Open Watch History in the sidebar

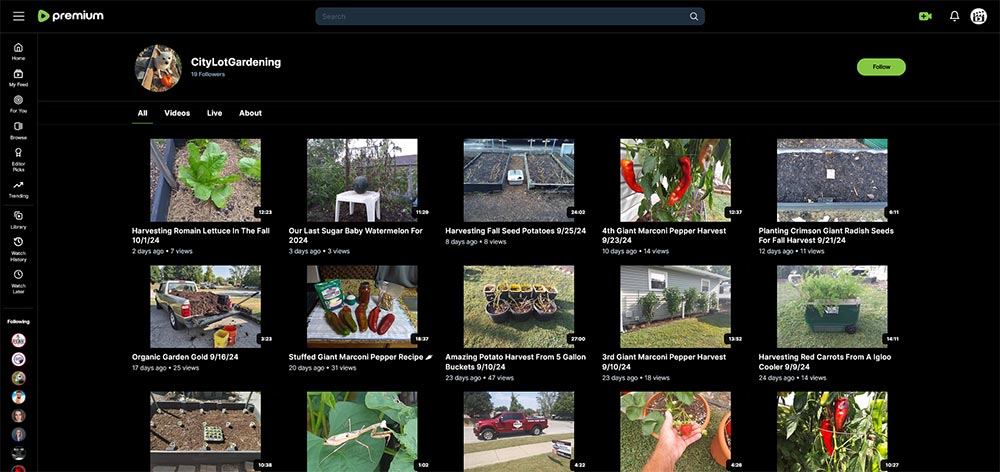(18, 249)
